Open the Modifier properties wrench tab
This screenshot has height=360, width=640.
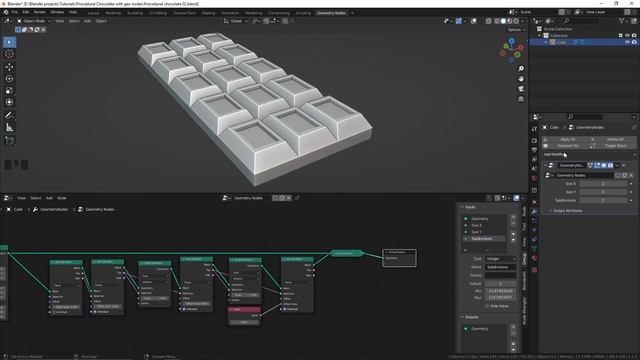[x=534, y=211]
